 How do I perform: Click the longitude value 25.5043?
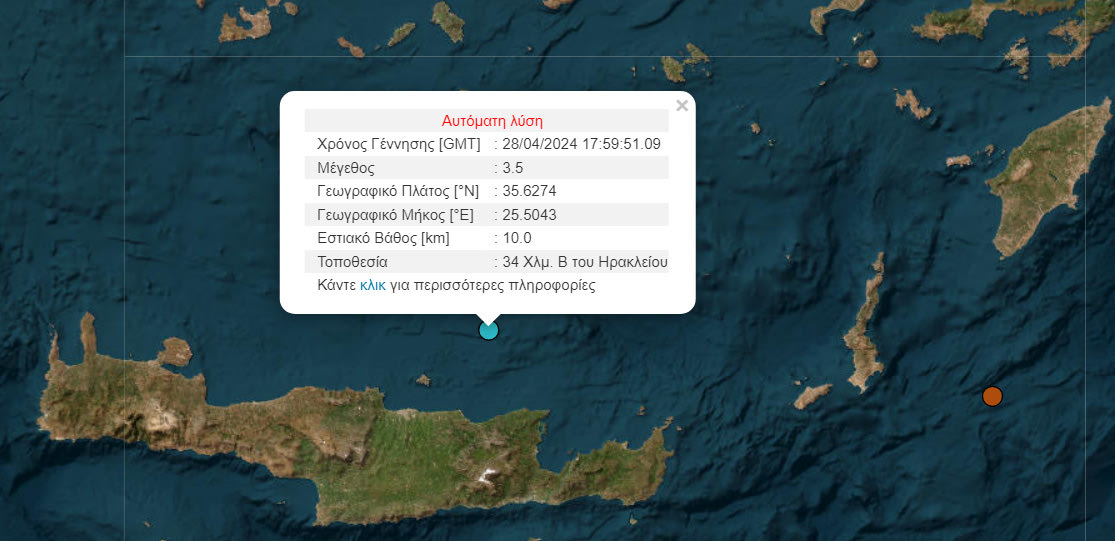[530, 215]
